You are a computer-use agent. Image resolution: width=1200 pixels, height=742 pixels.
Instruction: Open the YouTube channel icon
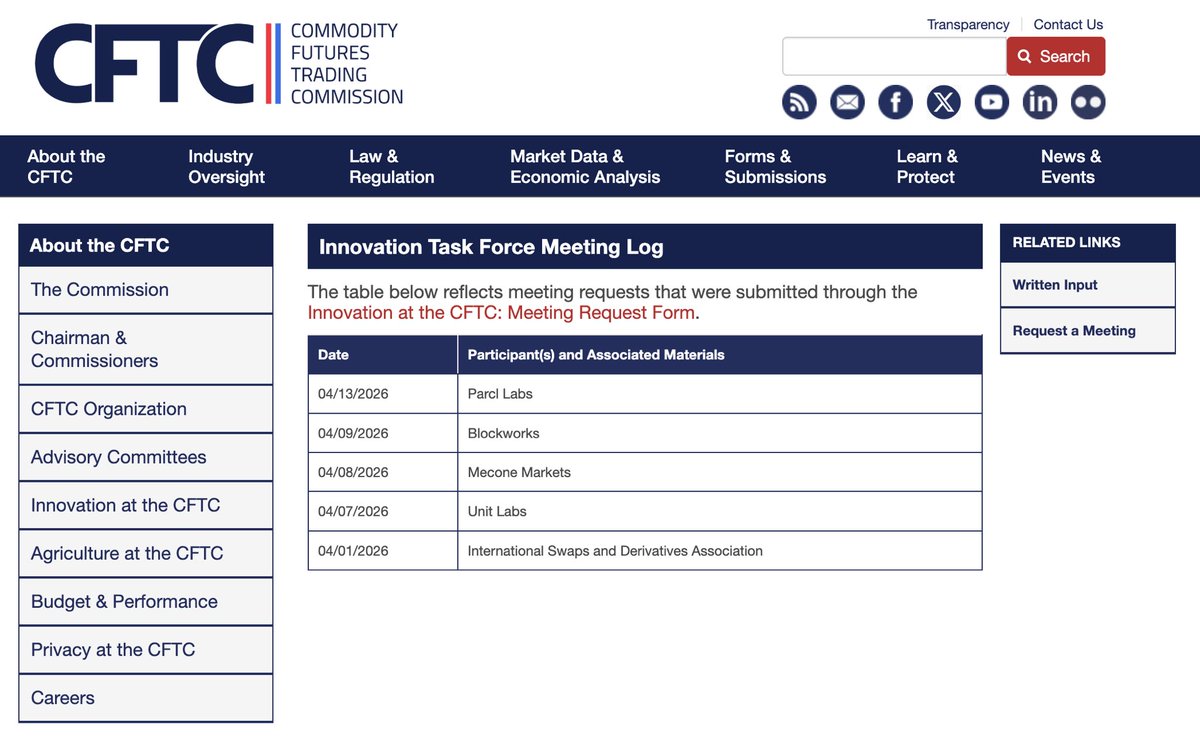(x=991, y=102)
